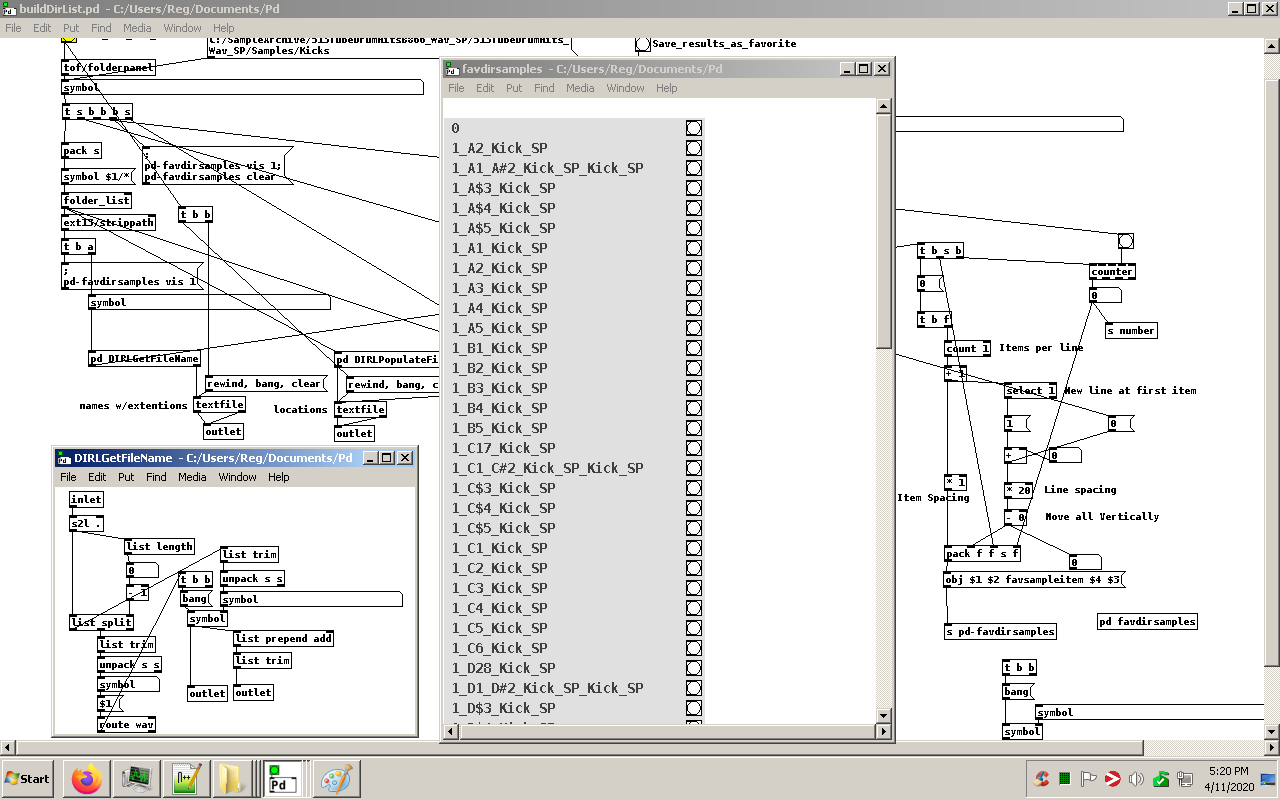The width and height of the screenshot is (1280, 800).
Task: Open File menu in buildDirList window
Action: pyautogui.click(x=14, y=28)
